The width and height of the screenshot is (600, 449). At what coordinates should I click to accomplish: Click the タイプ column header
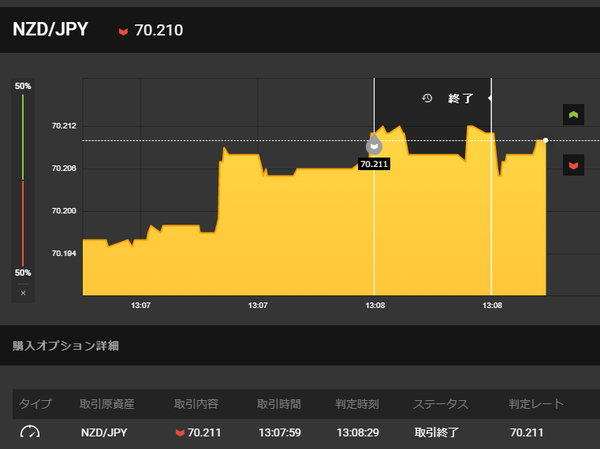pos(35,404)
